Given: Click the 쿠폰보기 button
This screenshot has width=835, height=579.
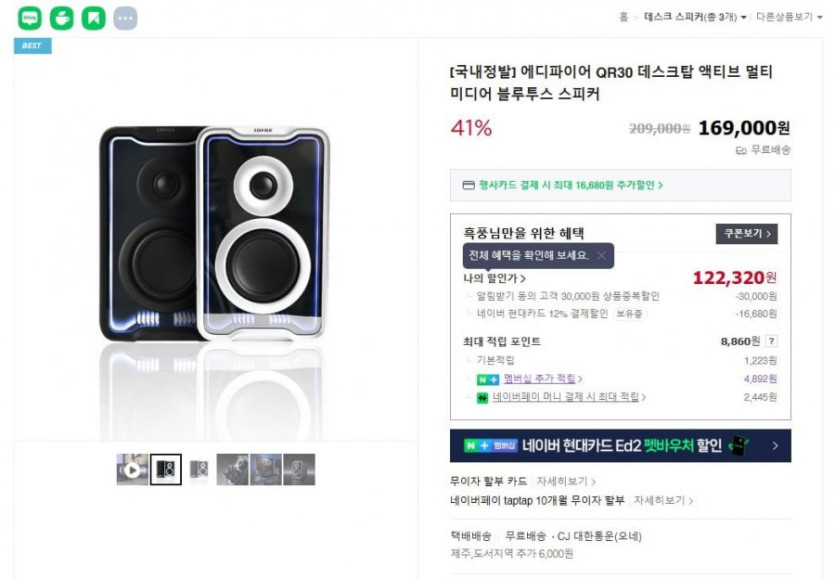Looking at the screenshot, I should point(746,234).
